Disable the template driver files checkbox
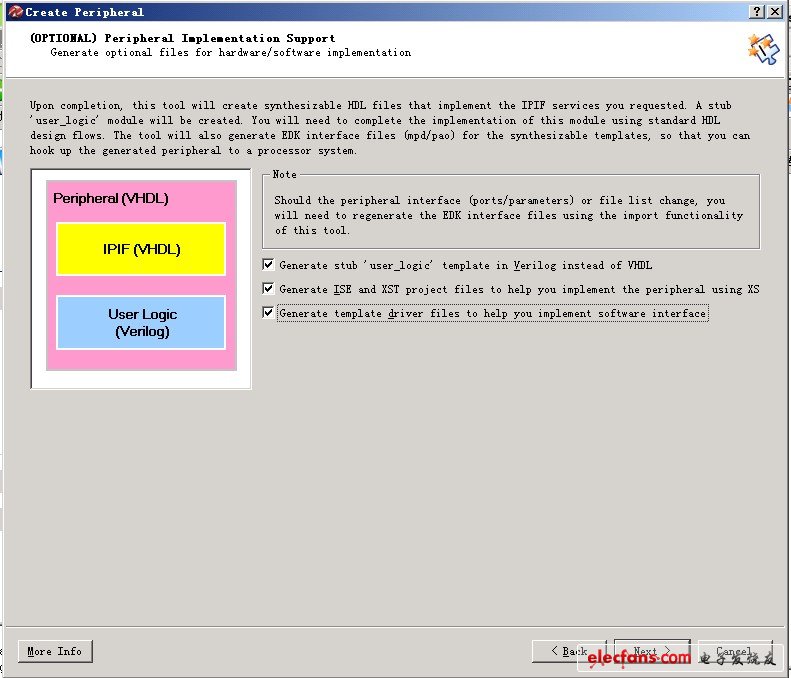The height and width of the screenshot is (678, 791). click(268, 313)
